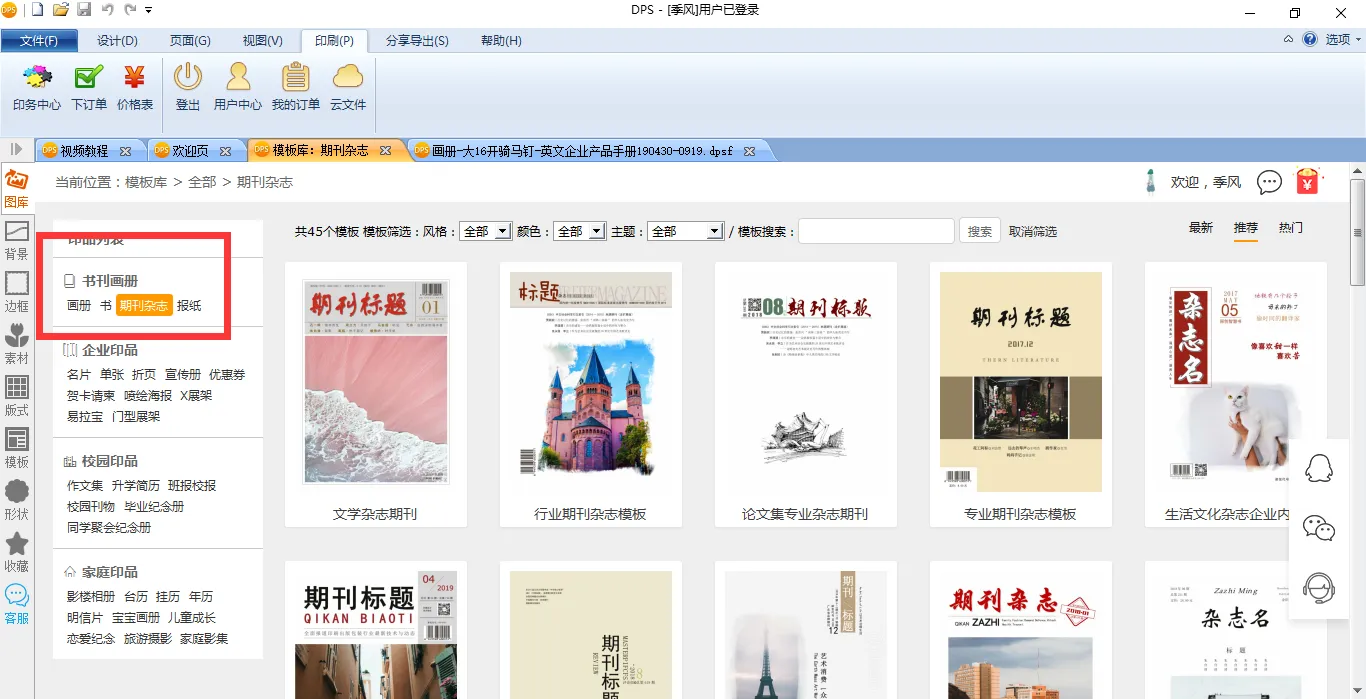Select the 背景 background sidebar icon
Image resolution: width=1366 pixels, height=699 pixels.
pyautogui.click(x=17, y=240)
